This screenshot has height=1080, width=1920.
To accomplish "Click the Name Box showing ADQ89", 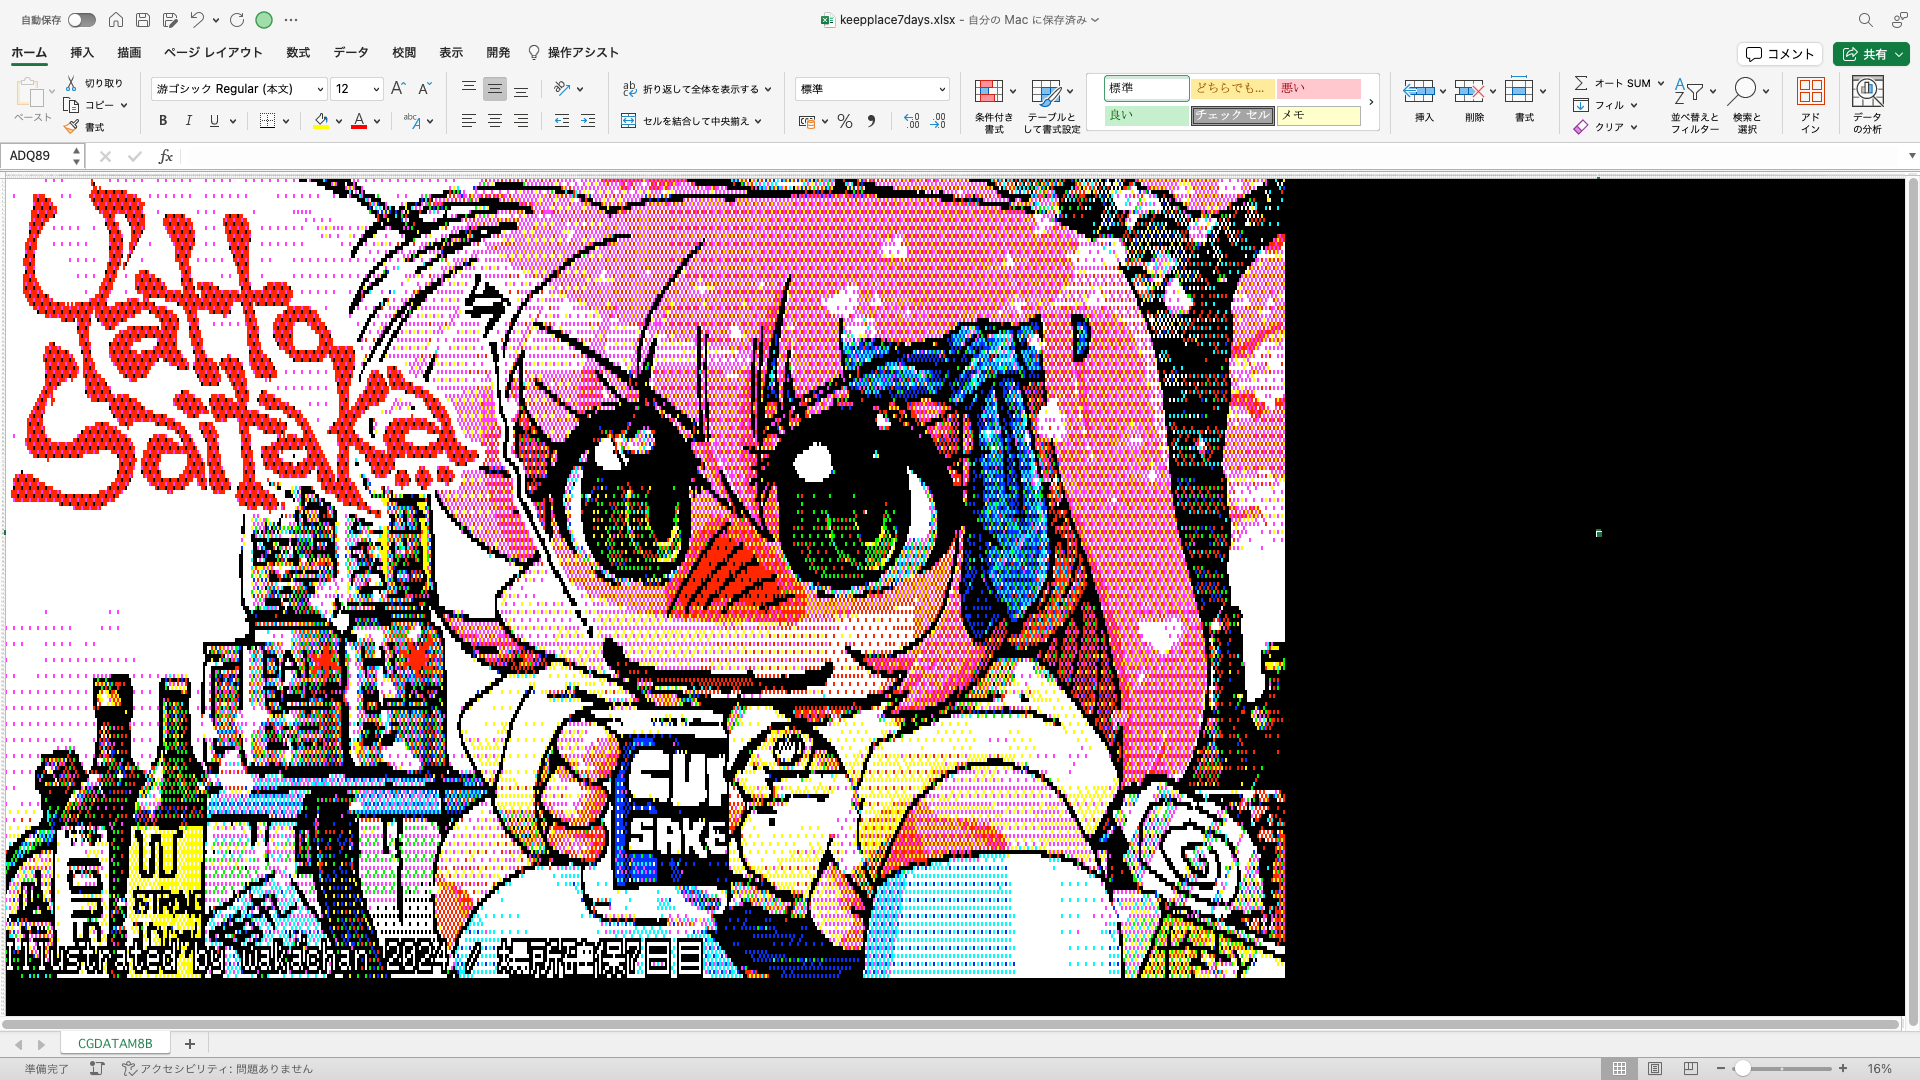I will 38,156.
